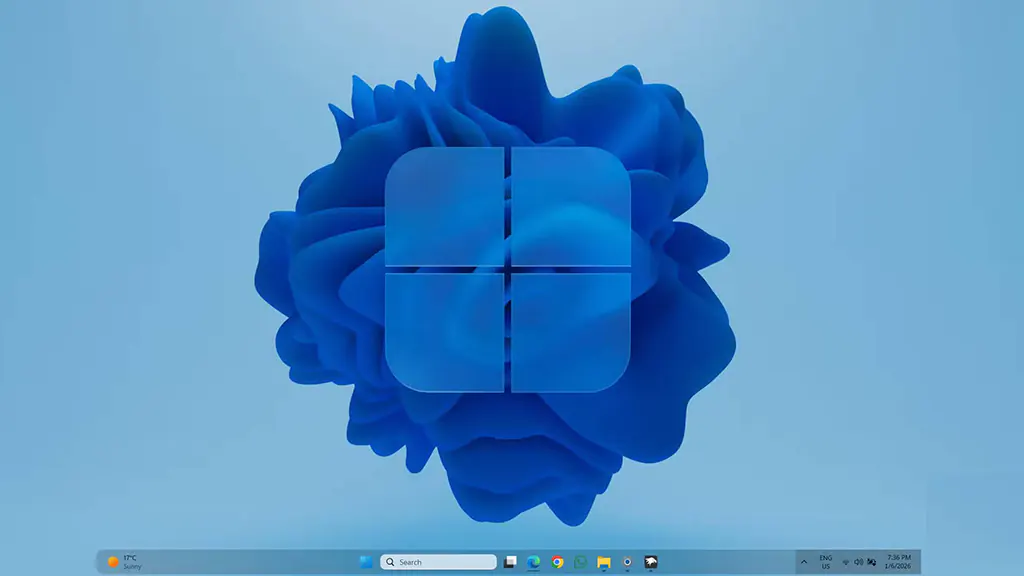The width and height of the screenshot is (1024, 576).
Task: Check the battery indicator in the tray
Action: click(x=873, y=561)
